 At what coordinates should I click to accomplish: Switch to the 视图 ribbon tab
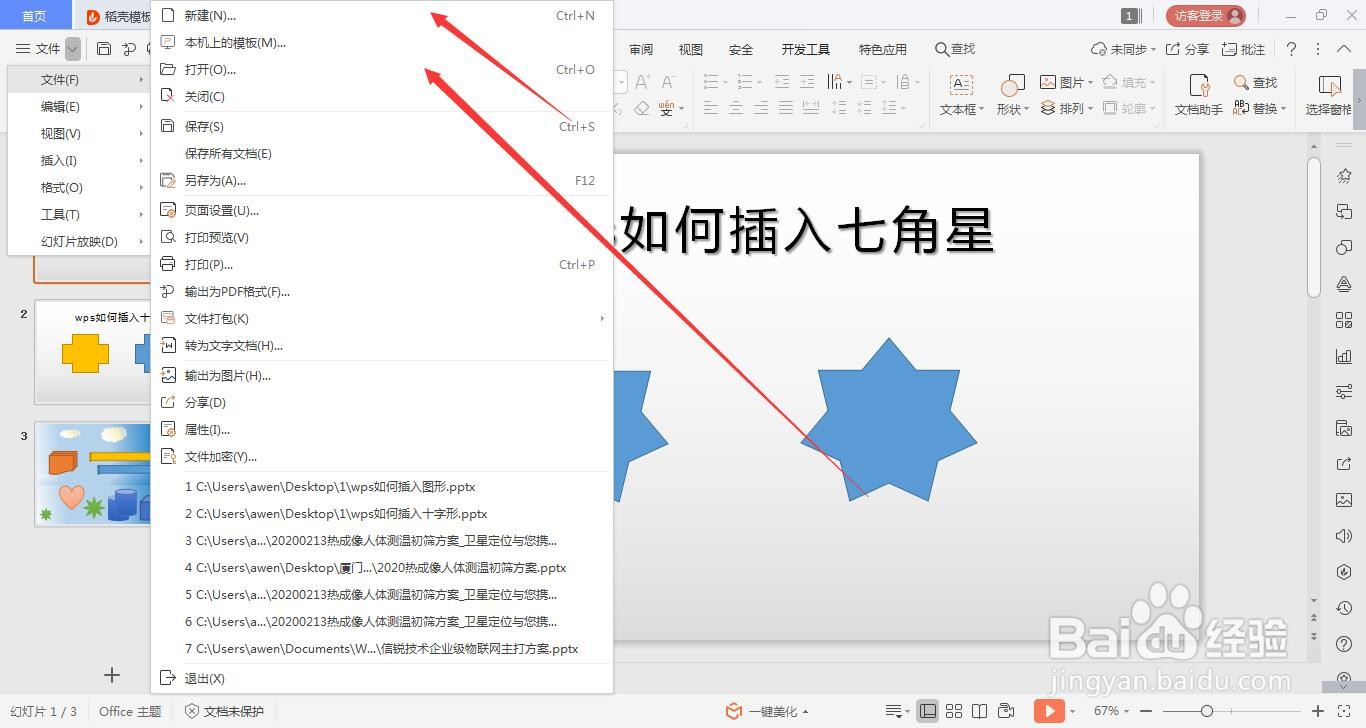689,48
